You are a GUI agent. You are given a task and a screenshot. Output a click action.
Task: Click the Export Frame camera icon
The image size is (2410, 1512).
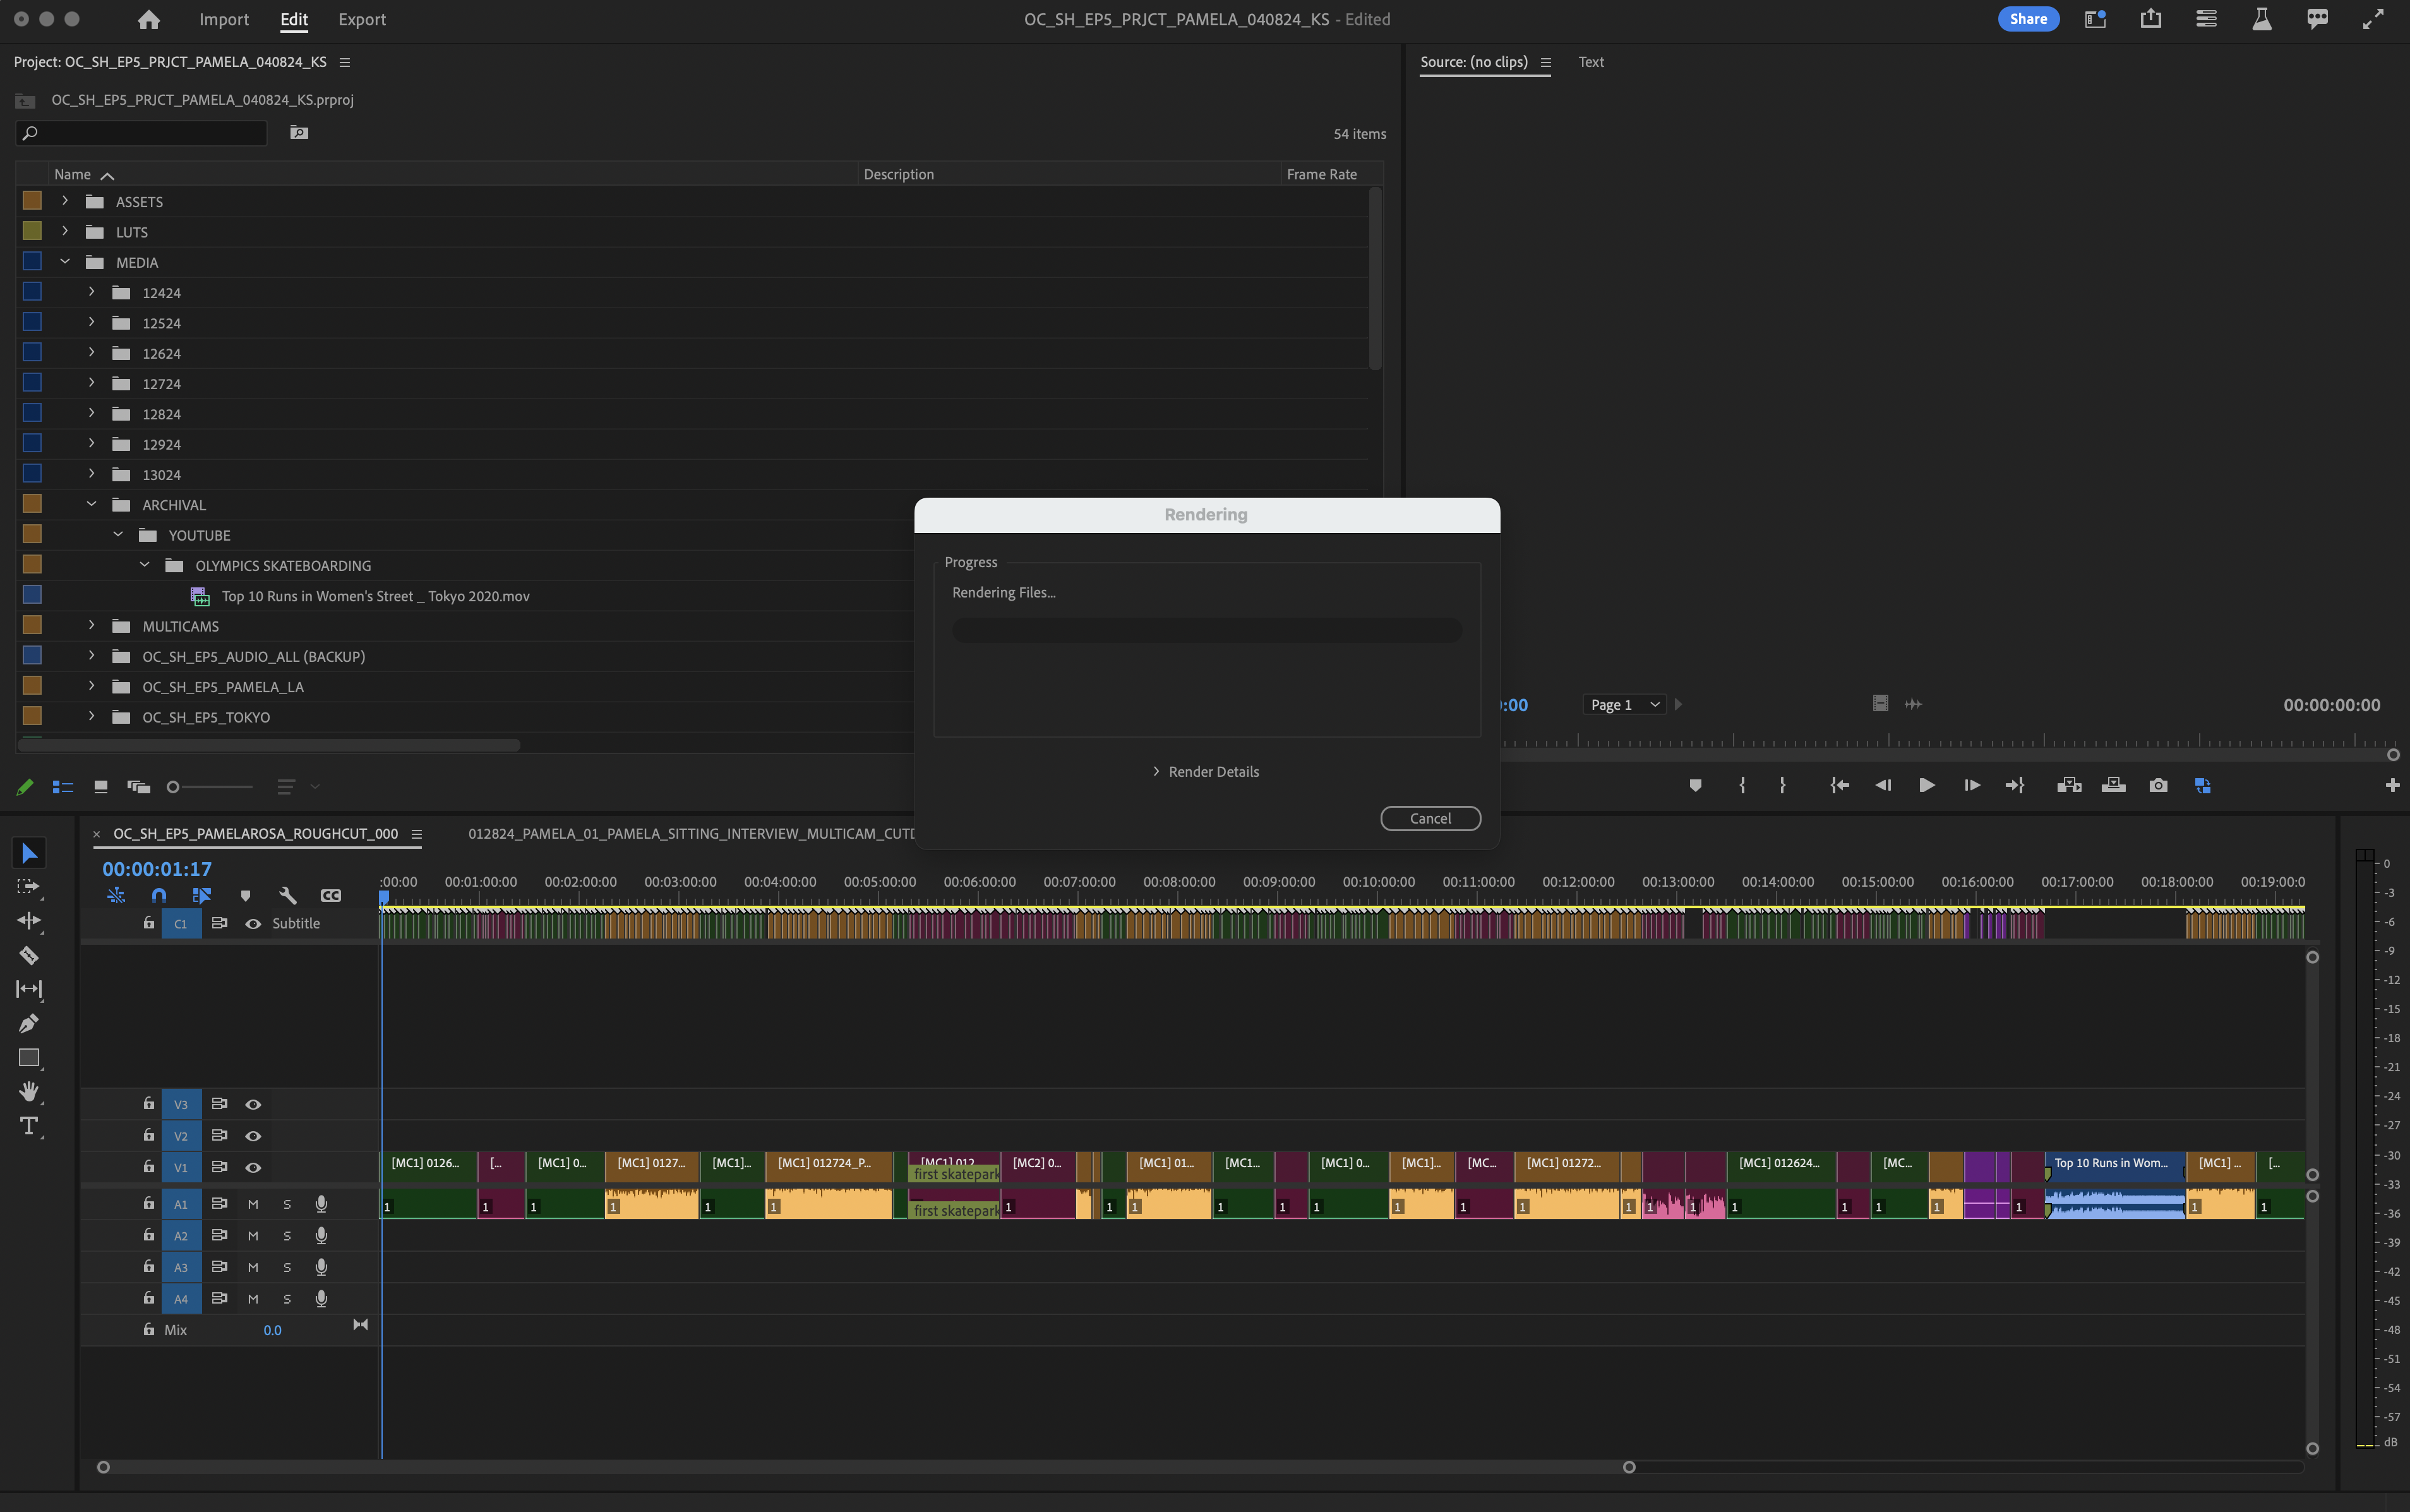click(2159, 786)
